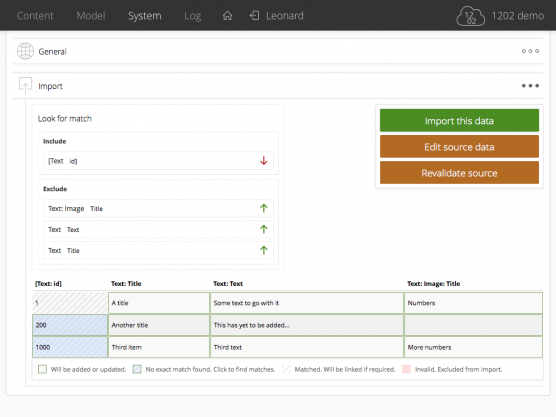556x417 pixels.
Task: Click the Text: Text column header
Action: click(228, 283)
